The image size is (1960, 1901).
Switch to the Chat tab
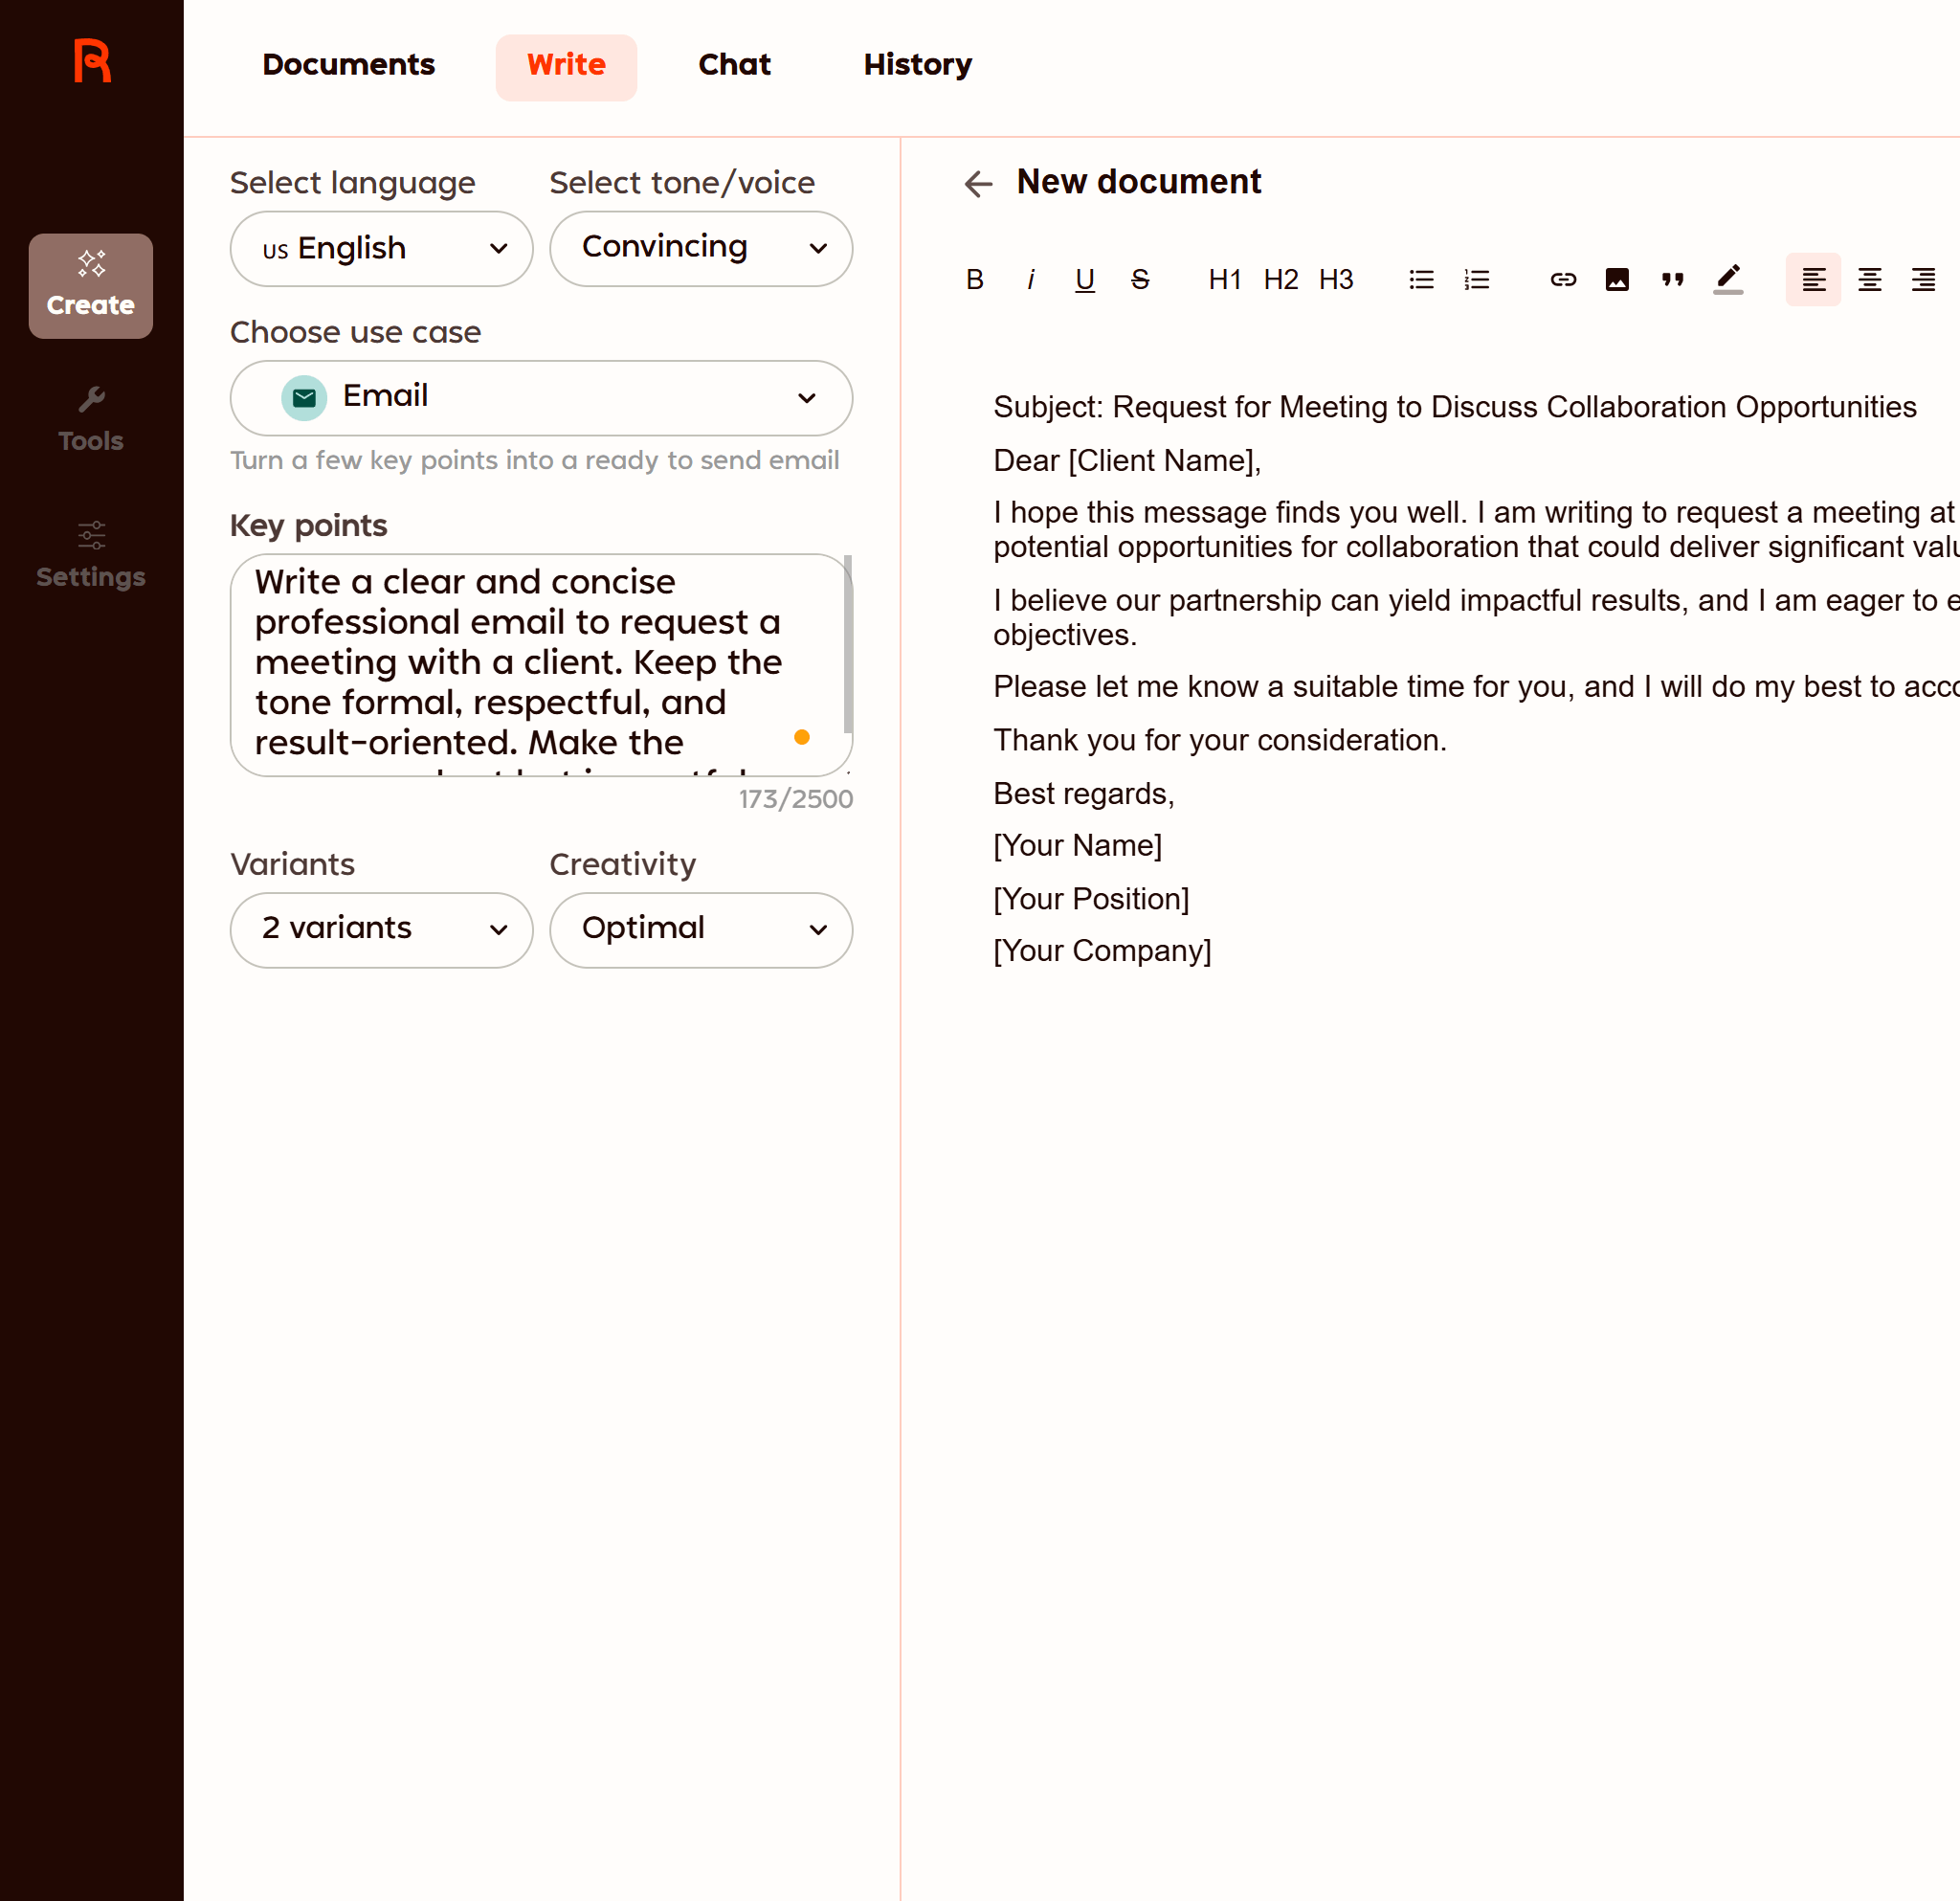coord(734,66)
